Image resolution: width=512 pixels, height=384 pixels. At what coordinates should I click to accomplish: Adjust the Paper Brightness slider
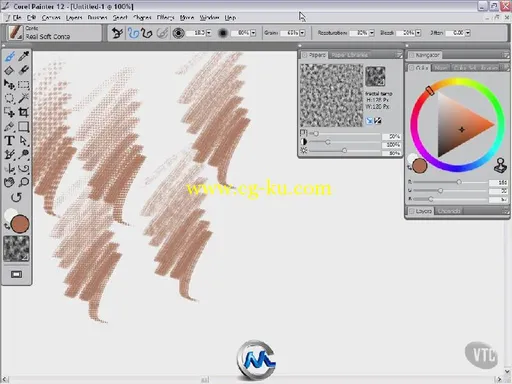point(345,151)
